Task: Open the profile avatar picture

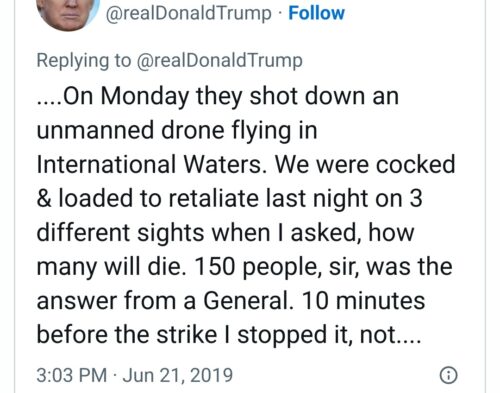Action: [x=68, y=14]
